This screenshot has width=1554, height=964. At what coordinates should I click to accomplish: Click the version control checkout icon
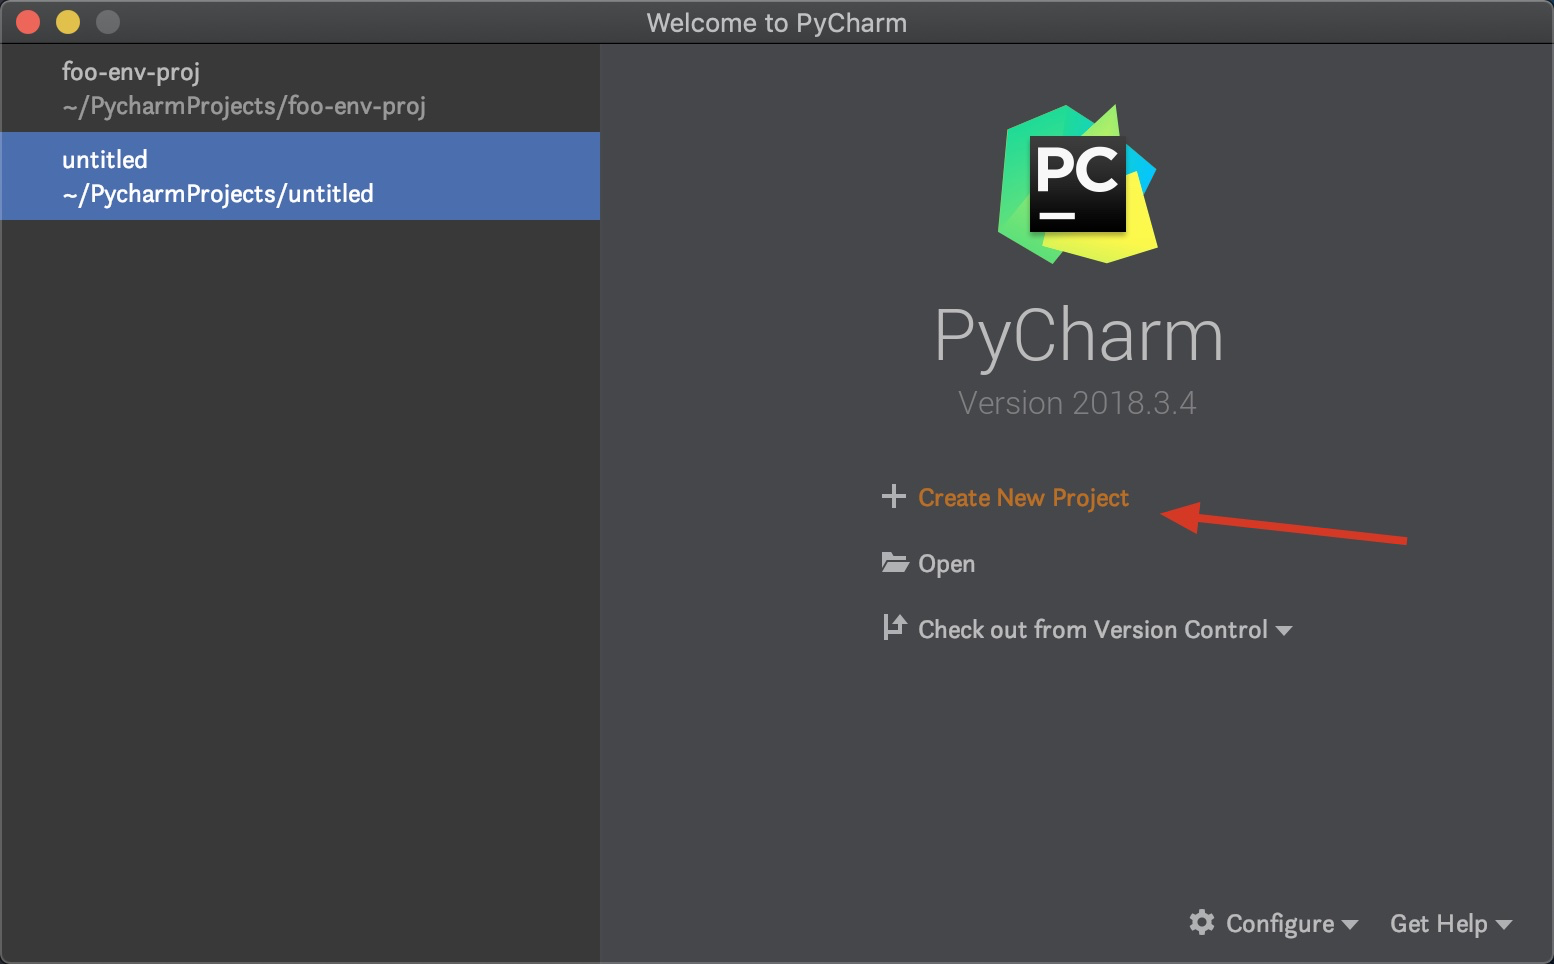894,627
